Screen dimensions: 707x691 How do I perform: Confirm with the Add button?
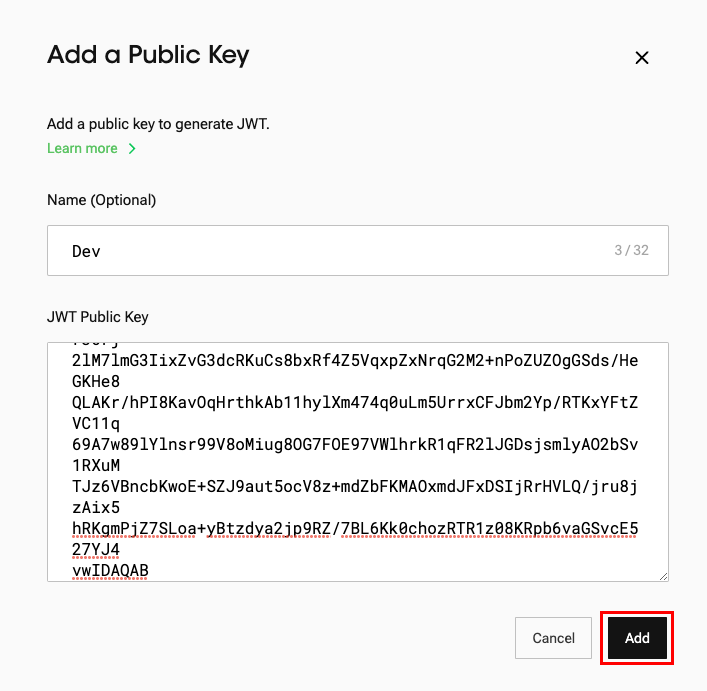(x=637, y=638)
